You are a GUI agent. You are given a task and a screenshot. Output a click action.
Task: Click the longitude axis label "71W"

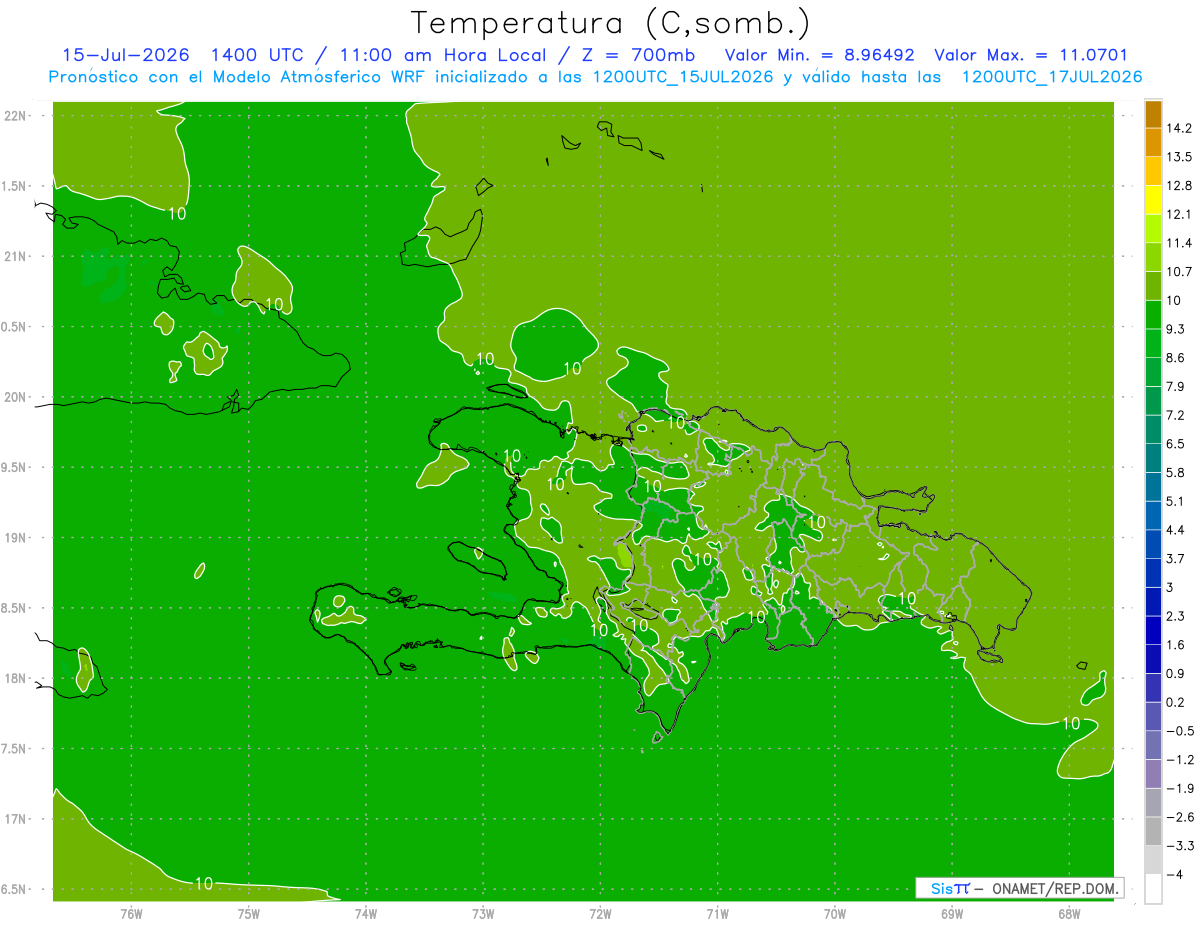pos(717,913)
